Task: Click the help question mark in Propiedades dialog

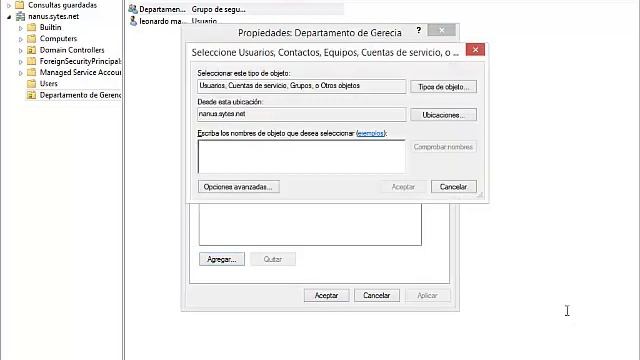Action: (418, 30)
